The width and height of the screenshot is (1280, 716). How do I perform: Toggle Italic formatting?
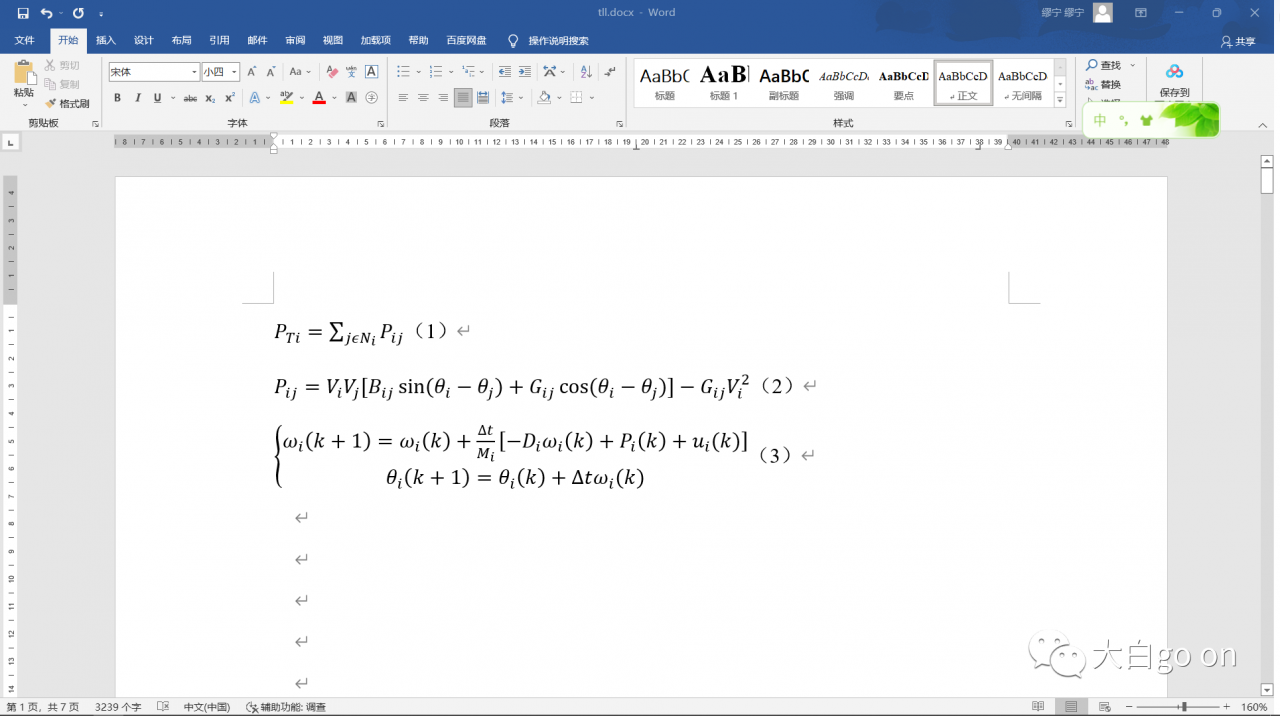tap(137, 98)
